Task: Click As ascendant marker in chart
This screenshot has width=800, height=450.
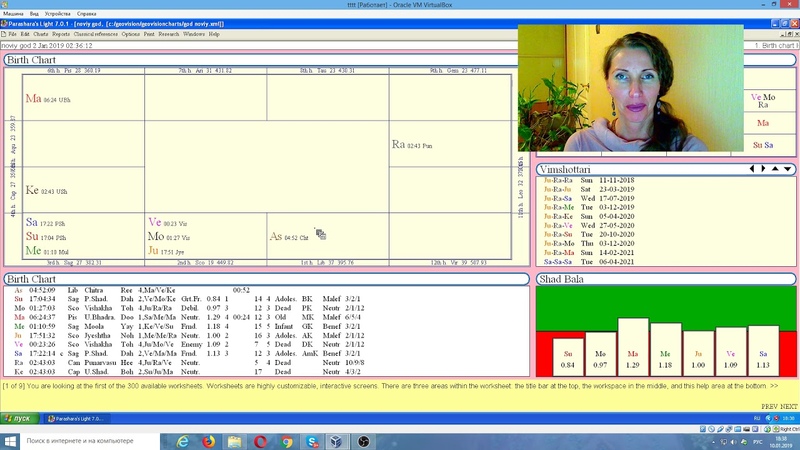Action: click(x=276, y=236)
